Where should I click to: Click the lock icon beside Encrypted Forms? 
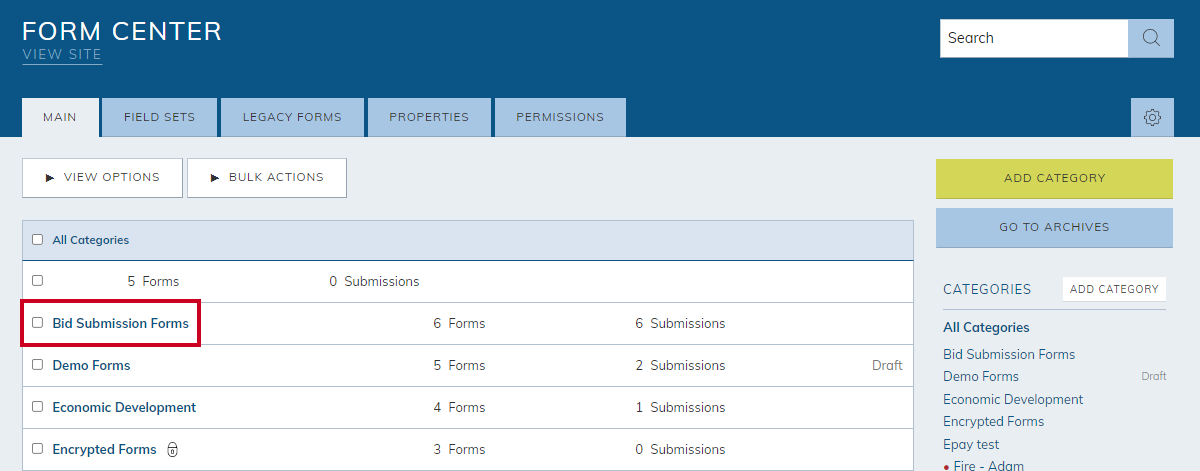172,449
